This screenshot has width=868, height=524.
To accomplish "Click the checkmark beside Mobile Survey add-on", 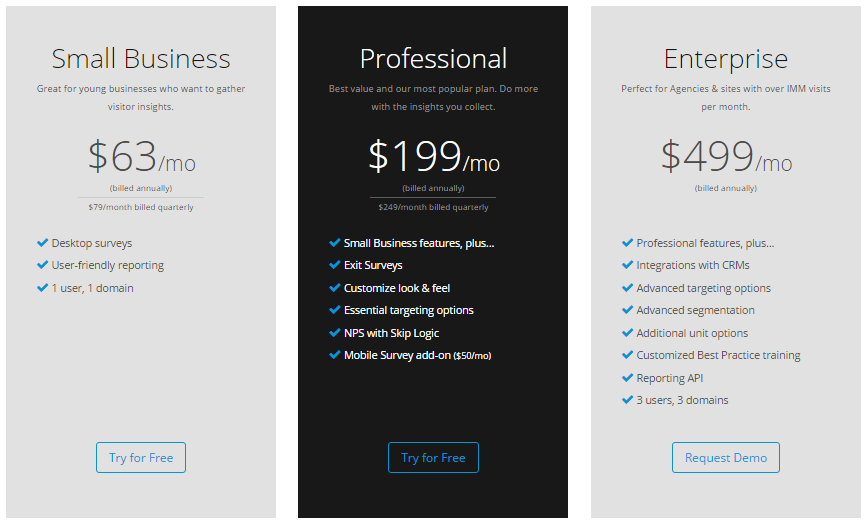I will pos(334,355).
